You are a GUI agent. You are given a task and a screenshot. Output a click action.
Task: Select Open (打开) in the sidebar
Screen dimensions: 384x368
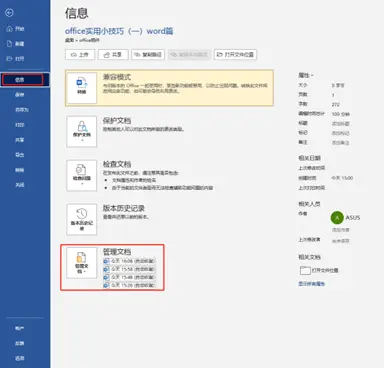tap(15, 59)
